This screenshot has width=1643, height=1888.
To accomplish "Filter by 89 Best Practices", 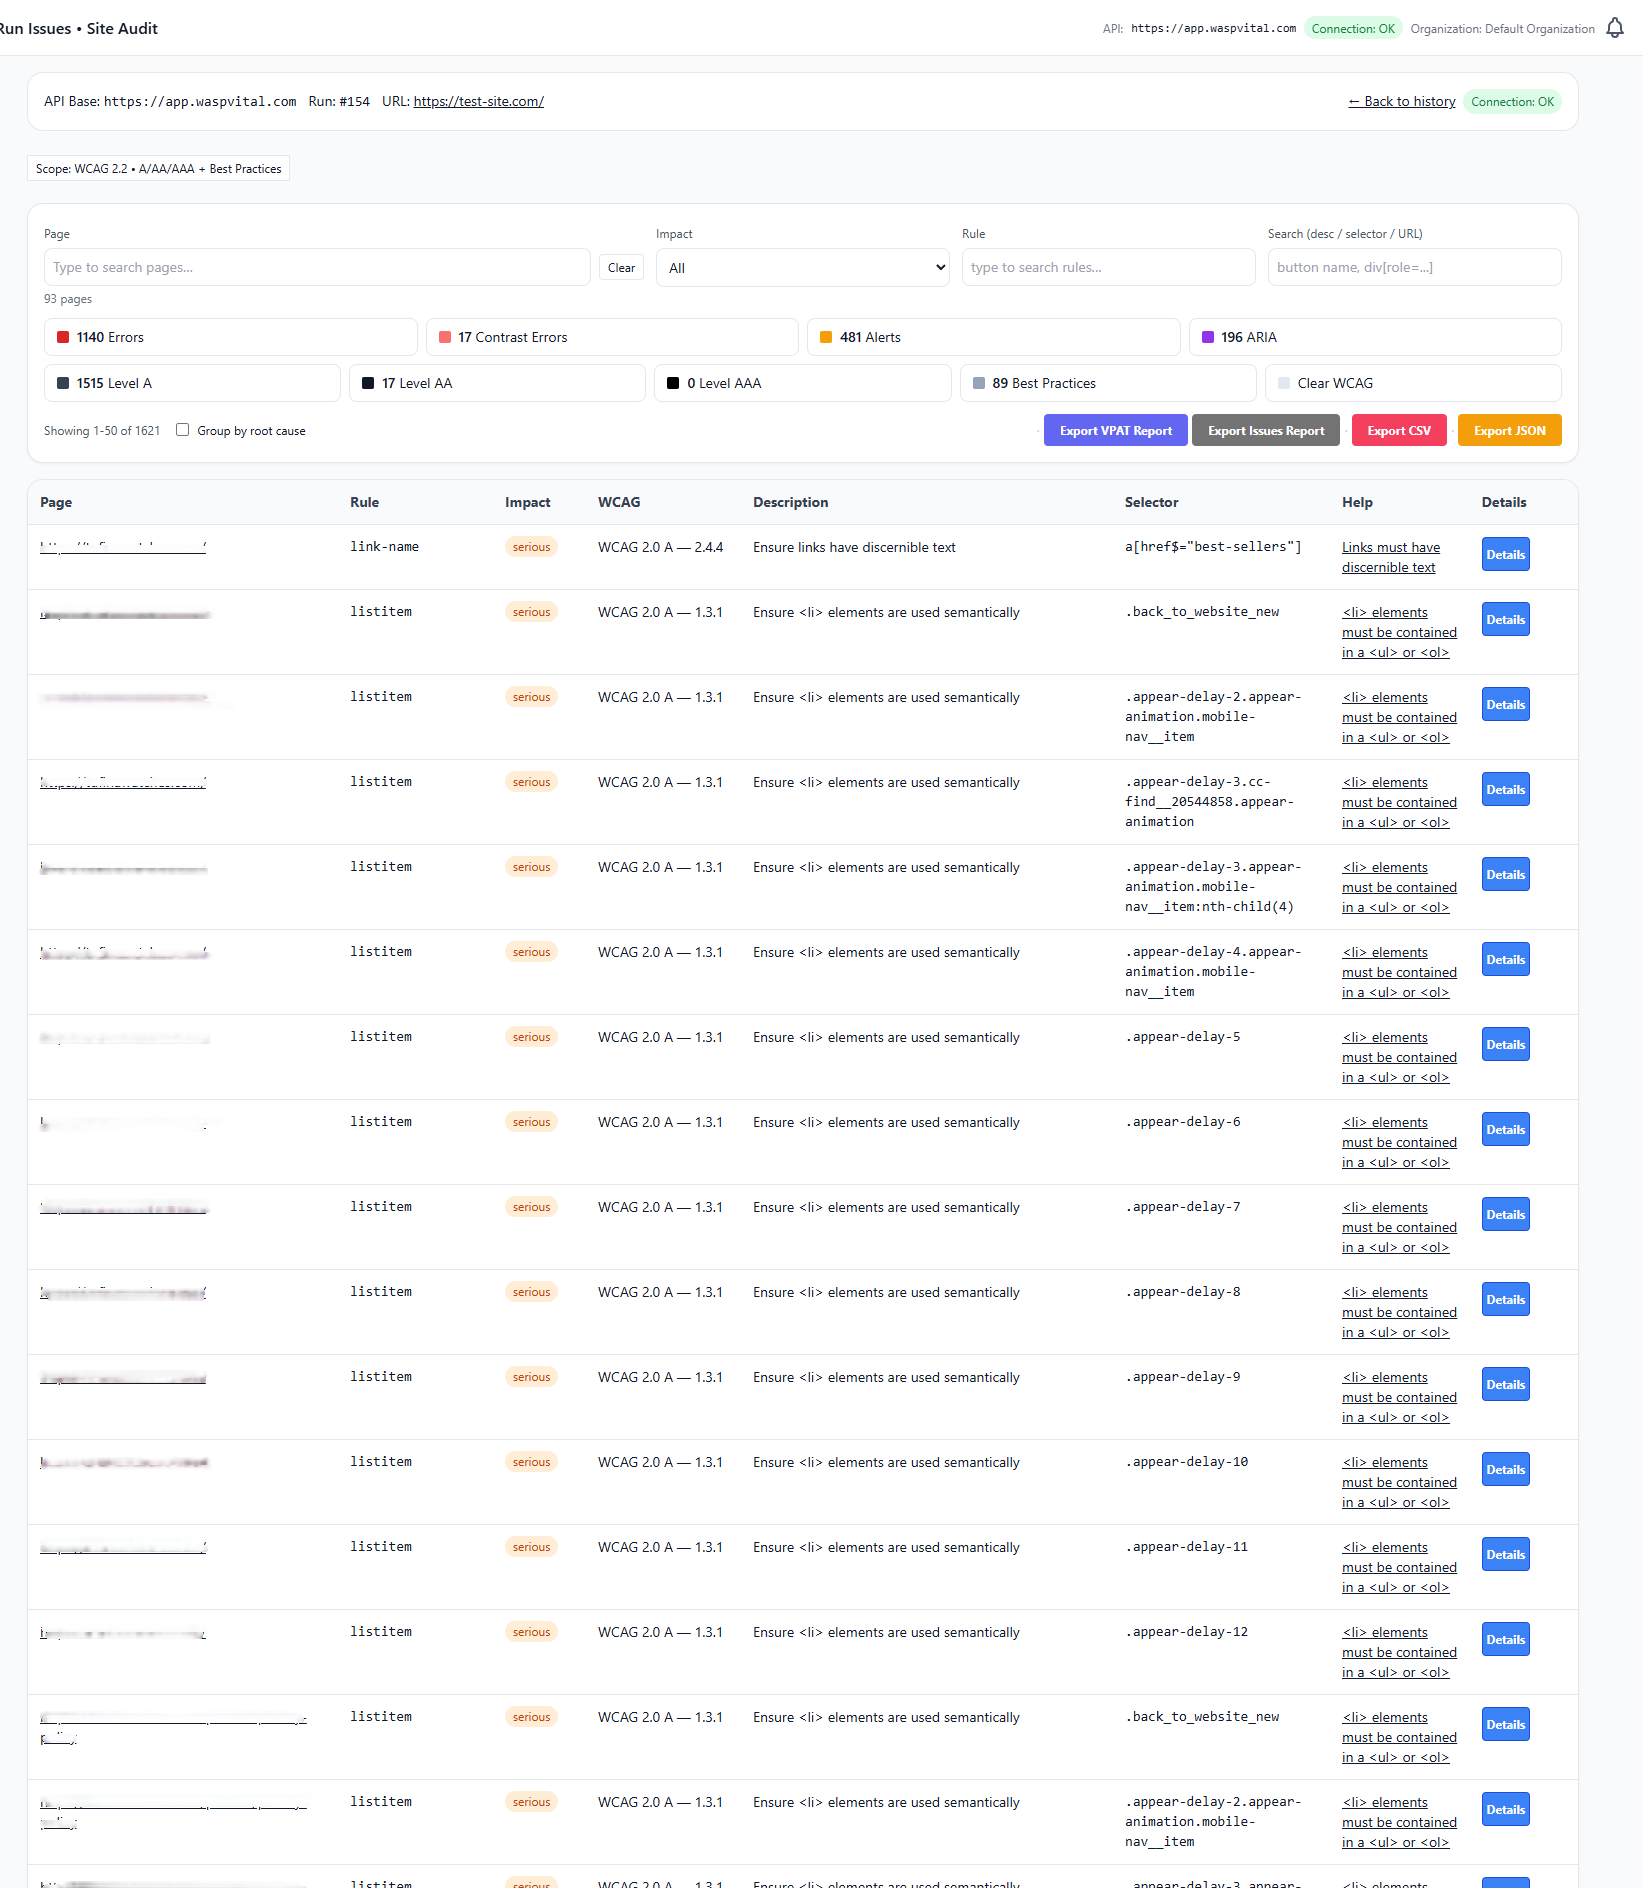I will pyautogui.click(x=1107, y=383).
